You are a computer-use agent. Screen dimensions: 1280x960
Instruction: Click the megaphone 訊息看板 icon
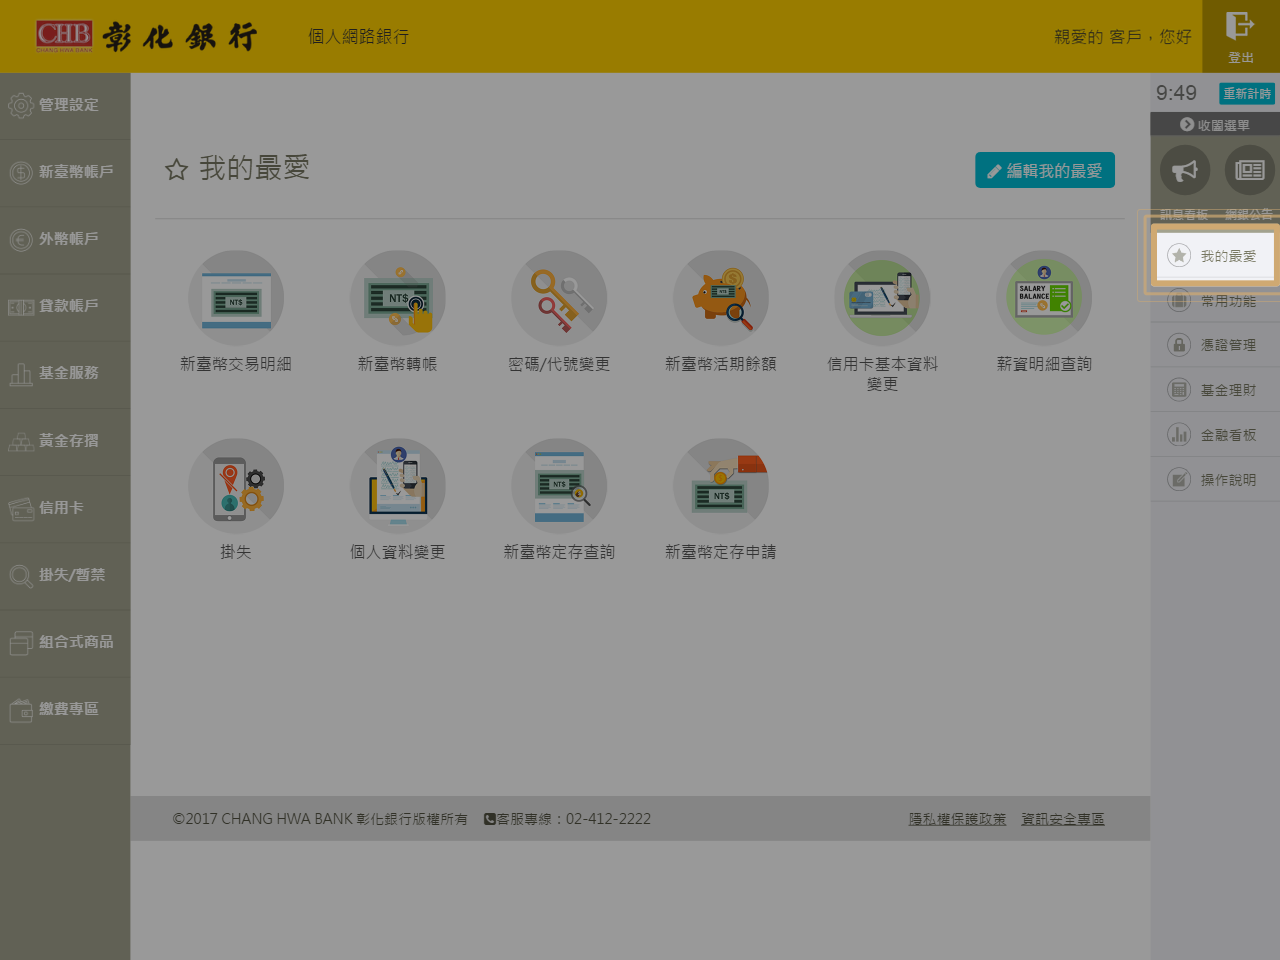tap(1185, 171)
